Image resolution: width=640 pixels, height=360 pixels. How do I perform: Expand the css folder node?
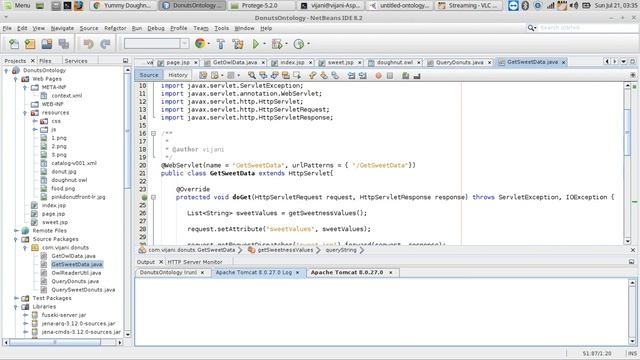click(x=35, y=121)
